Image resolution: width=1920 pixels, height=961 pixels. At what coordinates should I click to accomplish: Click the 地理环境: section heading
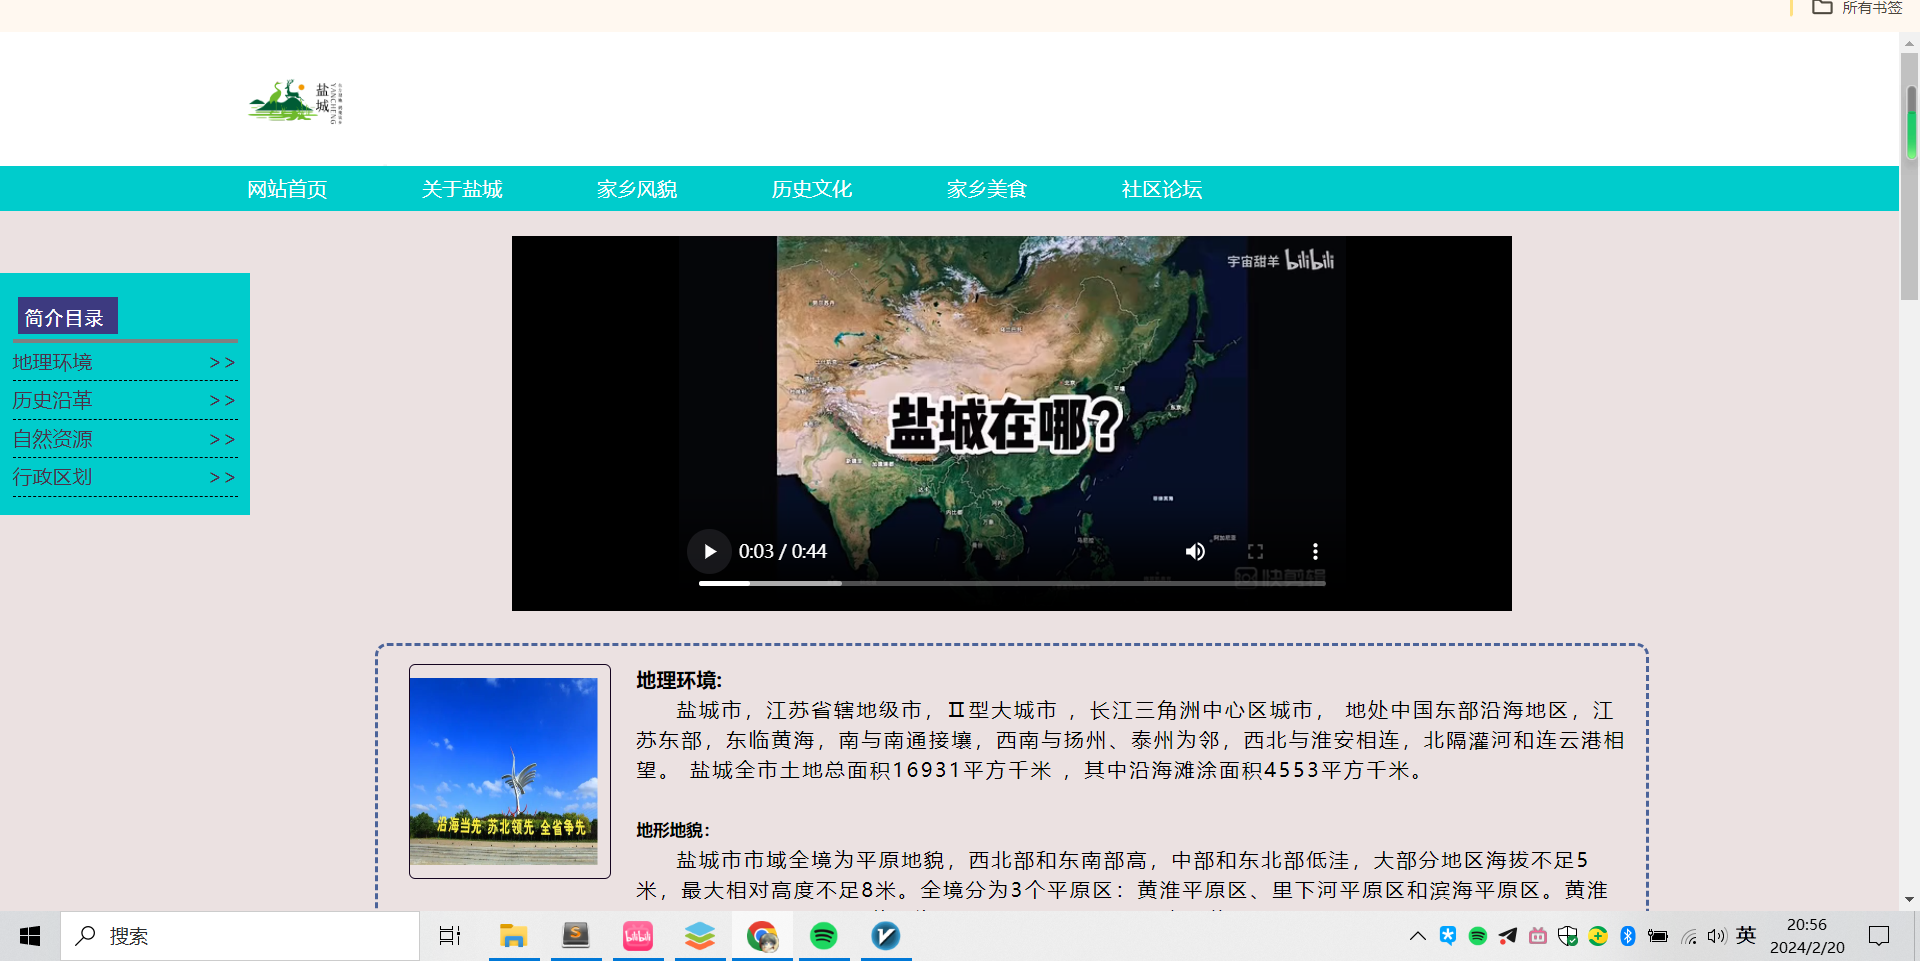679,680
